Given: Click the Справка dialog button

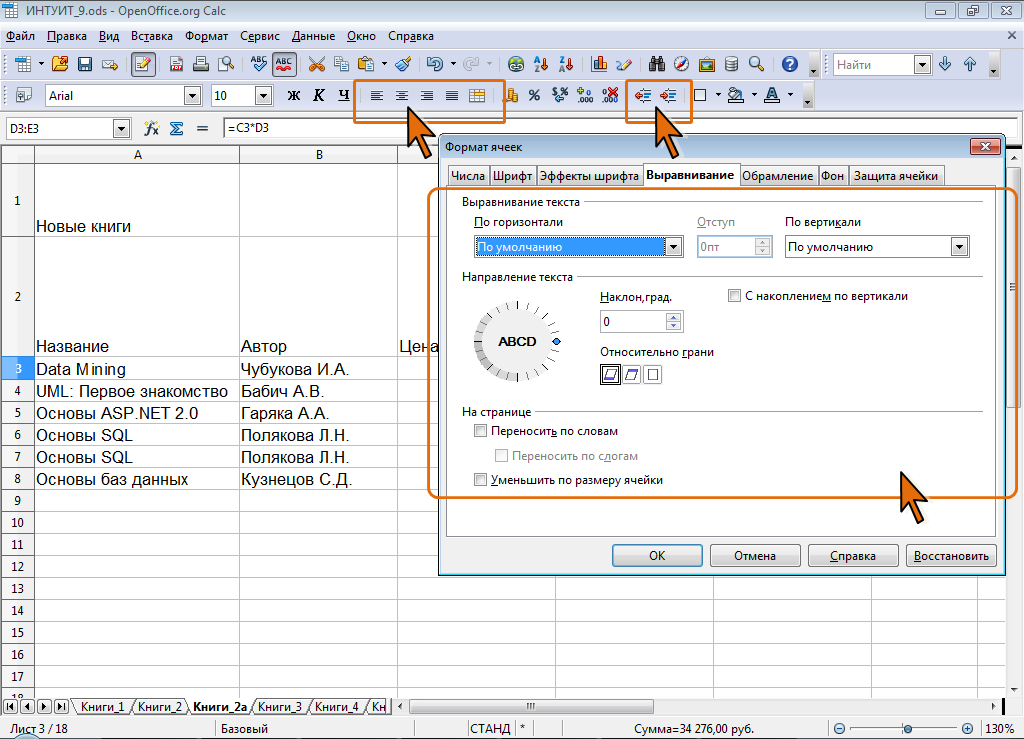Looking at the screenshot, I should [x=853, y=556].
